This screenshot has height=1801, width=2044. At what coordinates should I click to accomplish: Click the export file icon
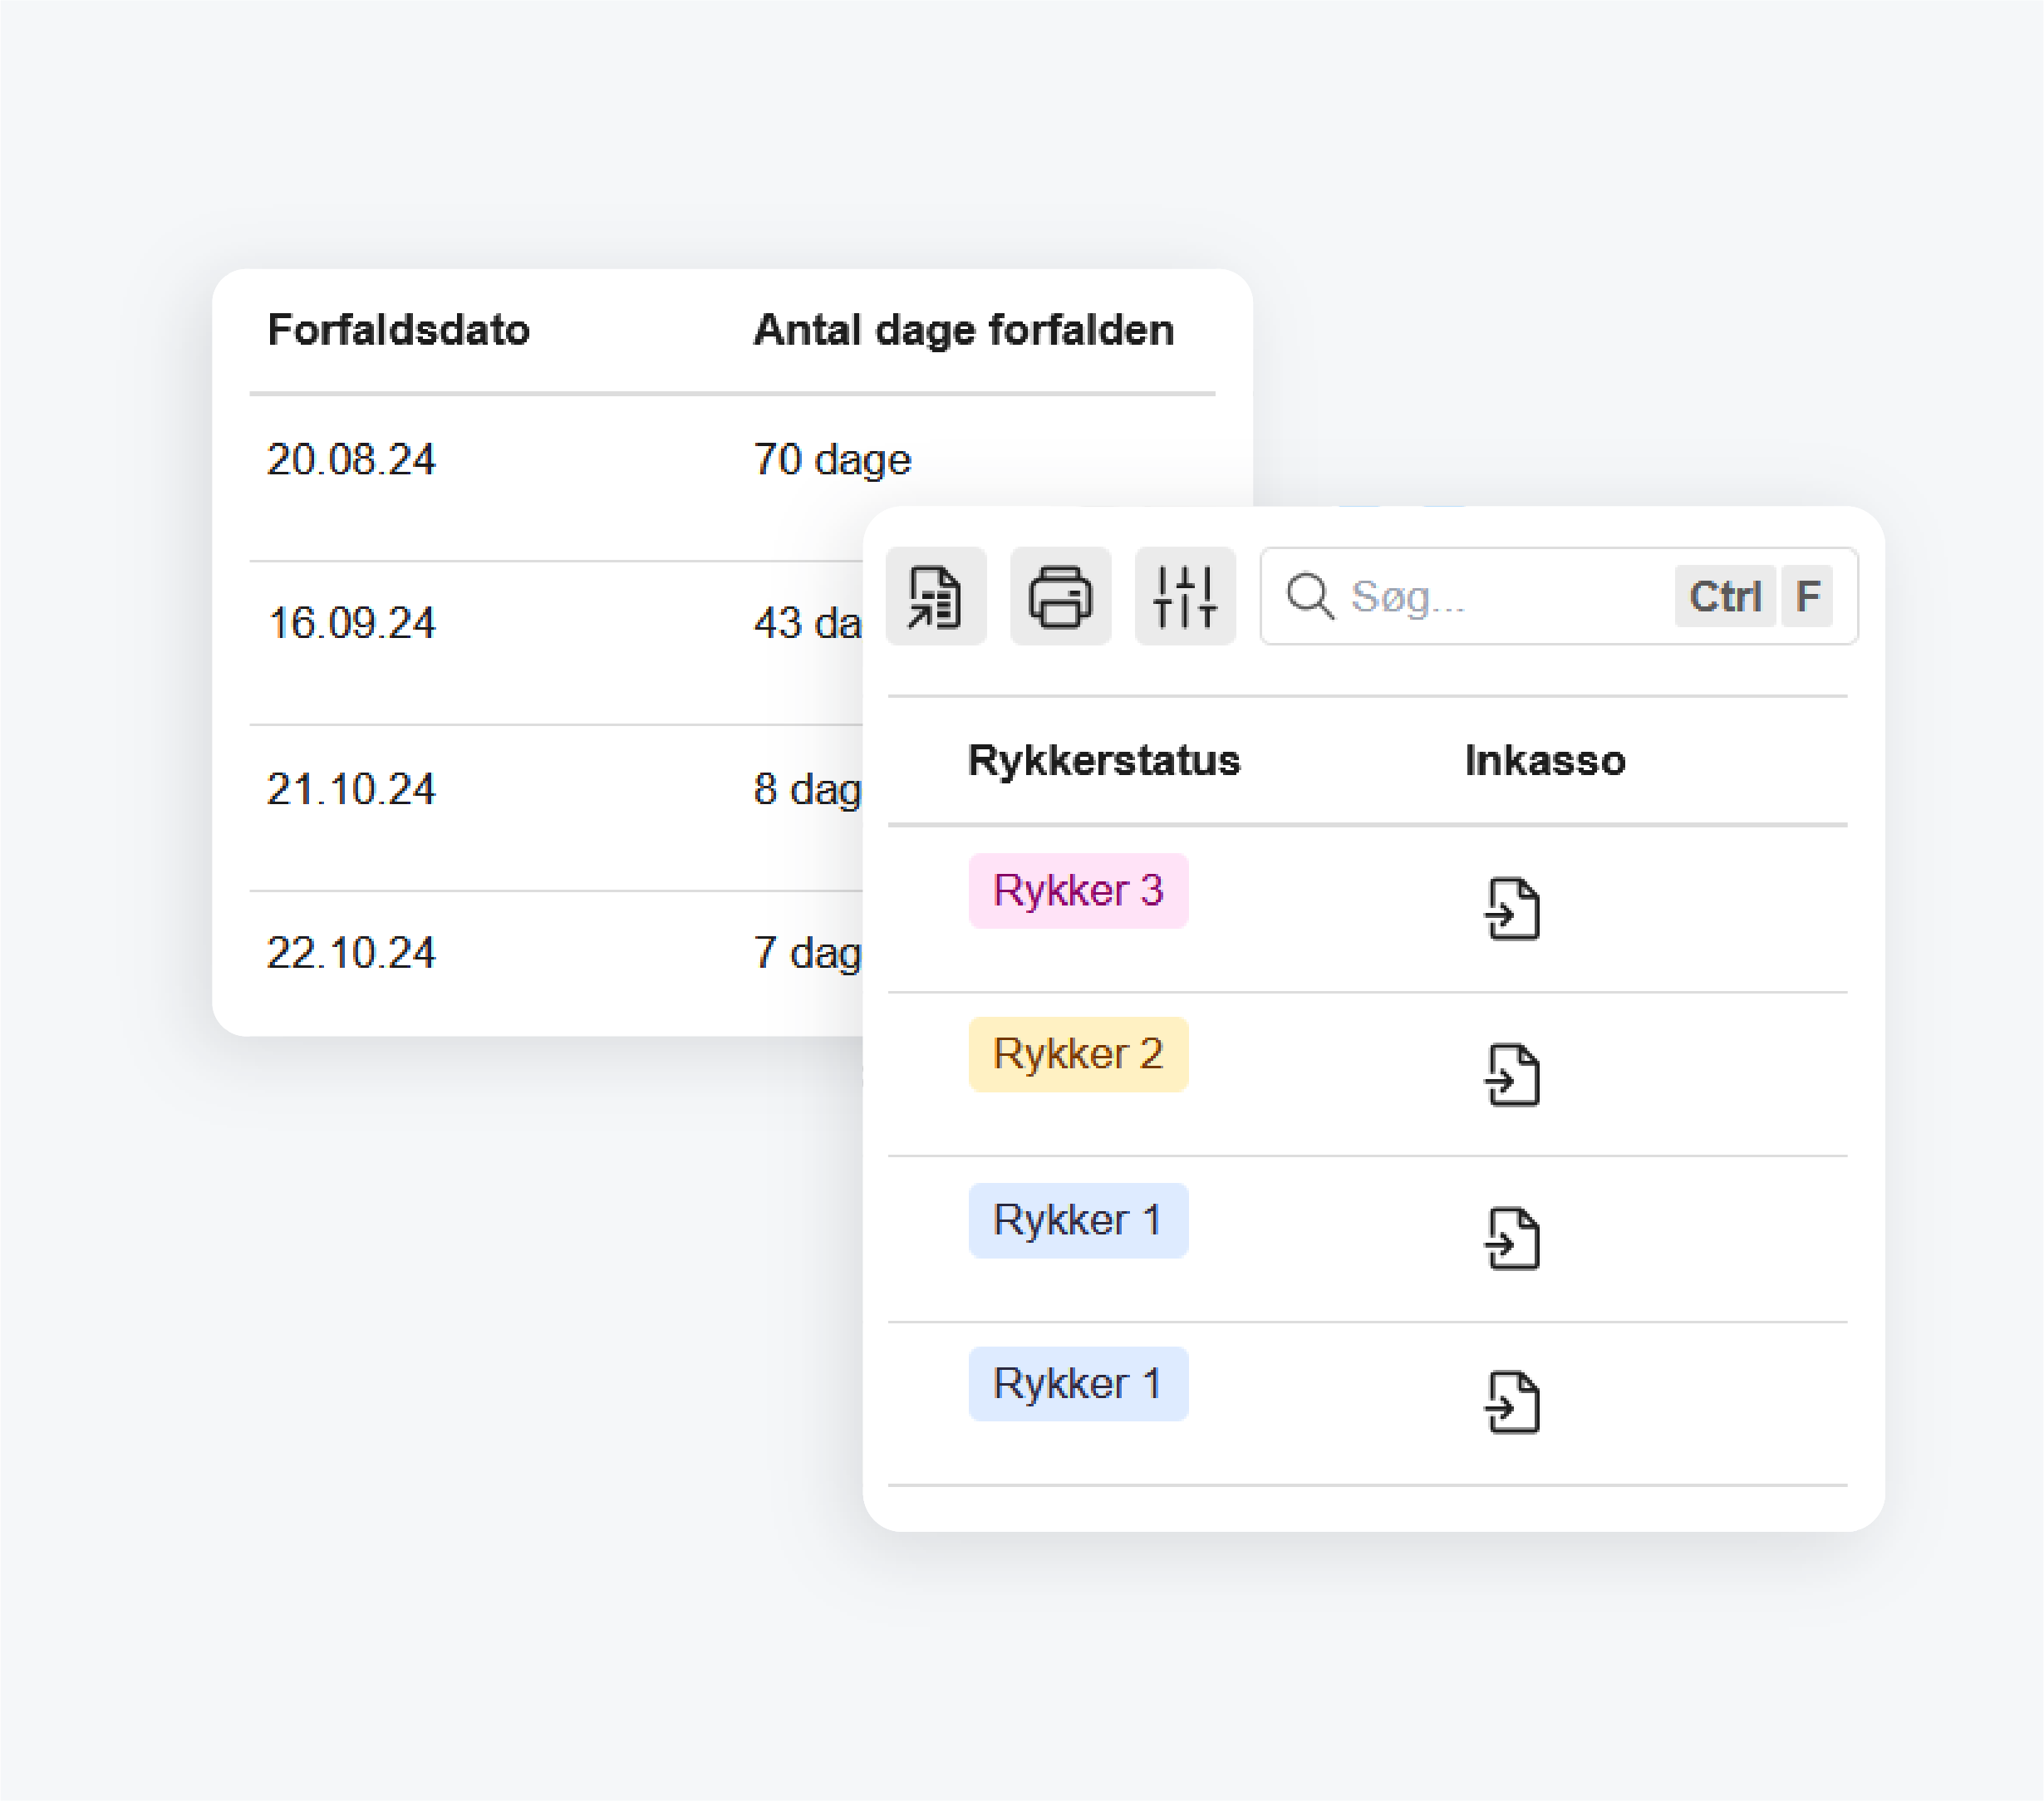[935, 596]
